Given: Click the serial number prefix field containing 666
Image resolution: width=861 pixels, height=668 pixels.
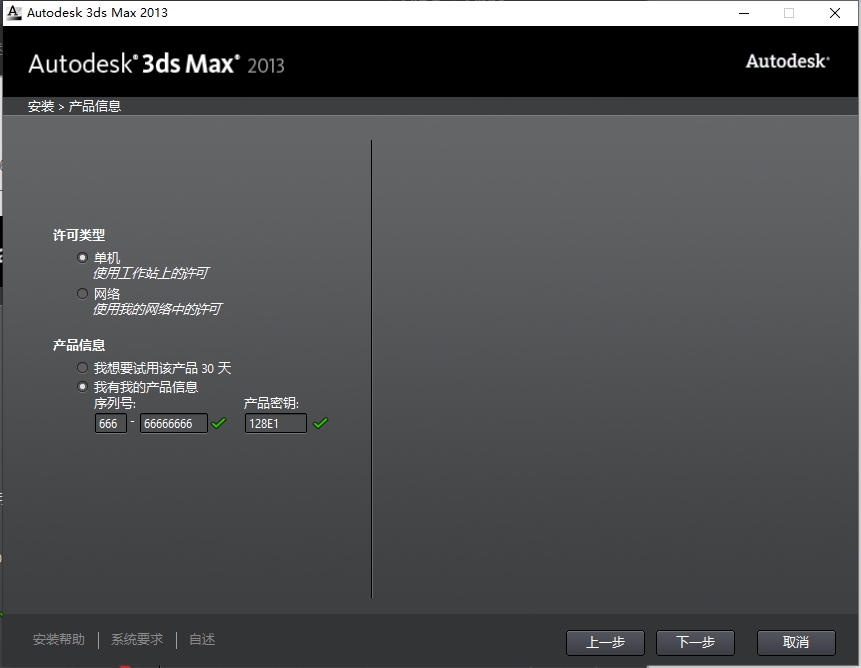Looking at the screenshot, I should [x=110, y=423].
